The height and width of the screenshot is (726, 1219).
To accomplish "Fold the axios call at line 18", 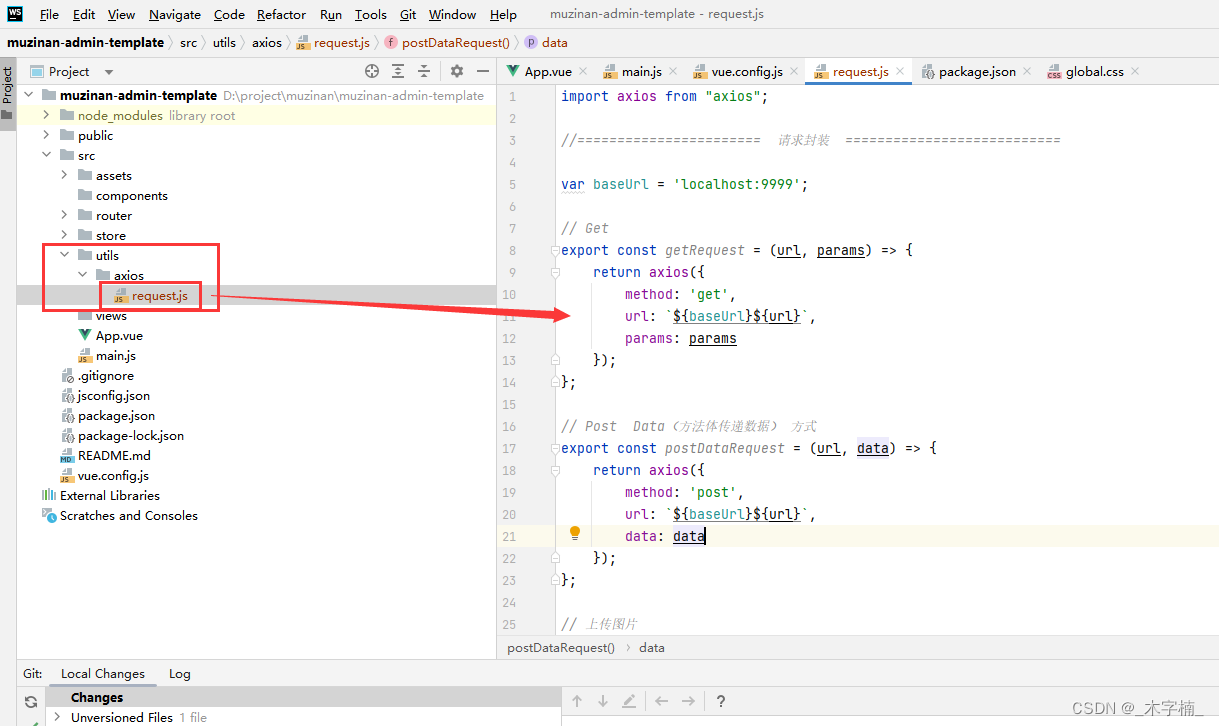I will pyautogui.click(x=555, y=470).
